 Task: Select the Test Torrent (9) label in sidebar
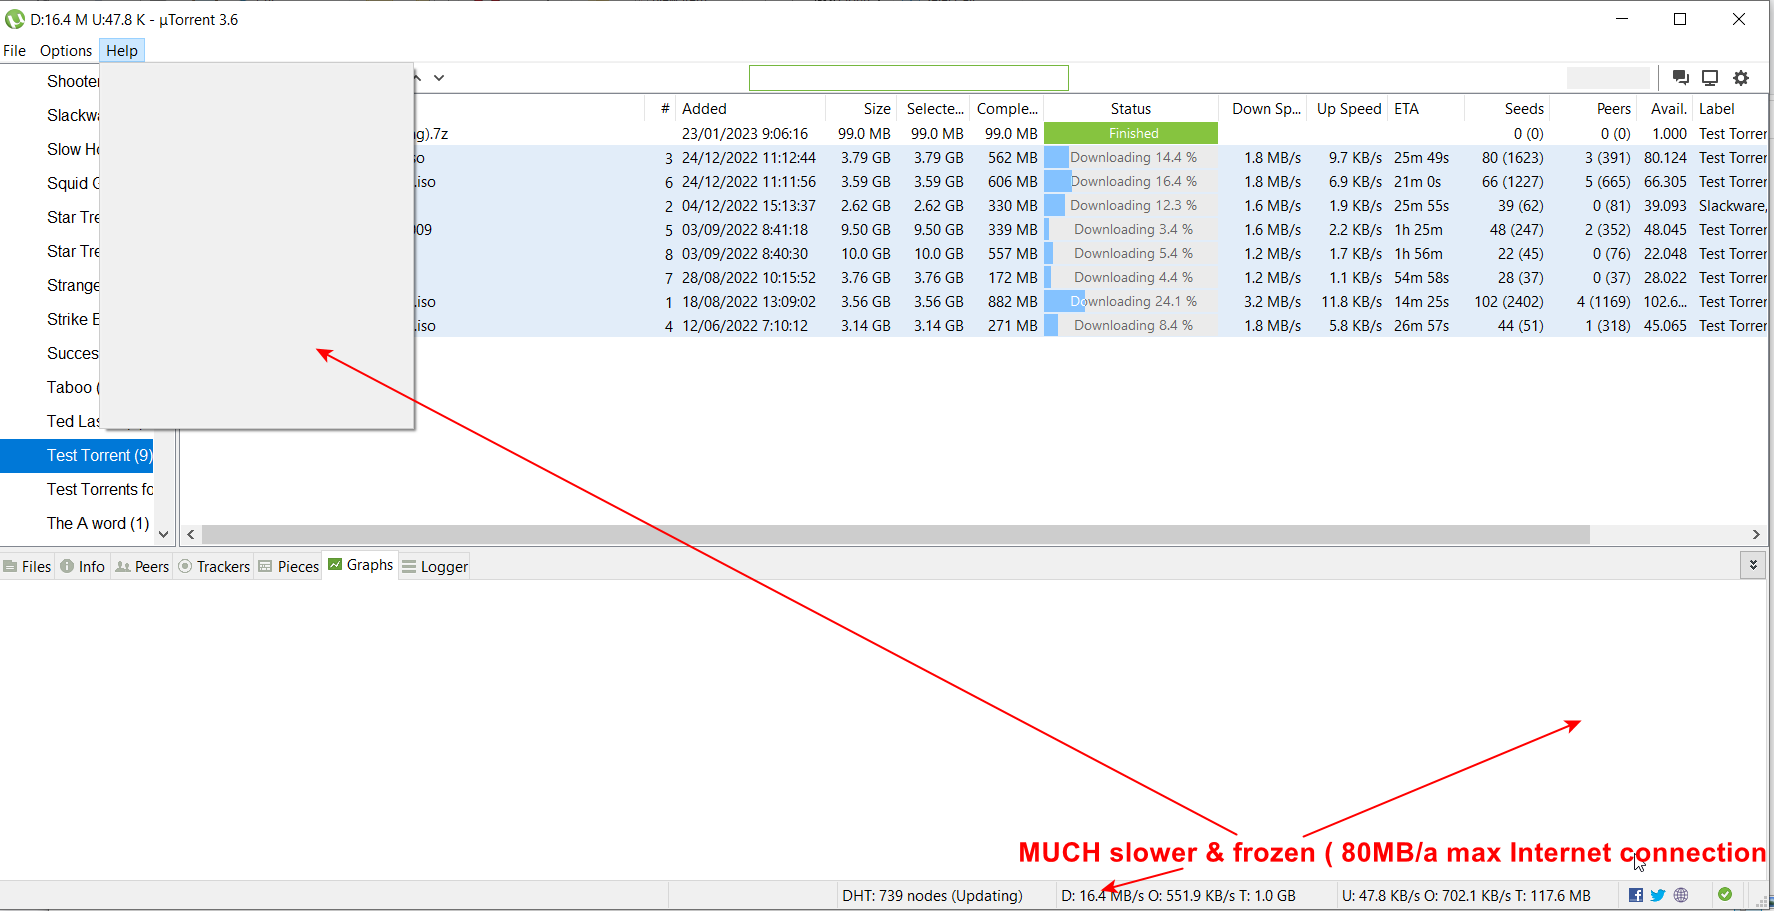(77, 455)
